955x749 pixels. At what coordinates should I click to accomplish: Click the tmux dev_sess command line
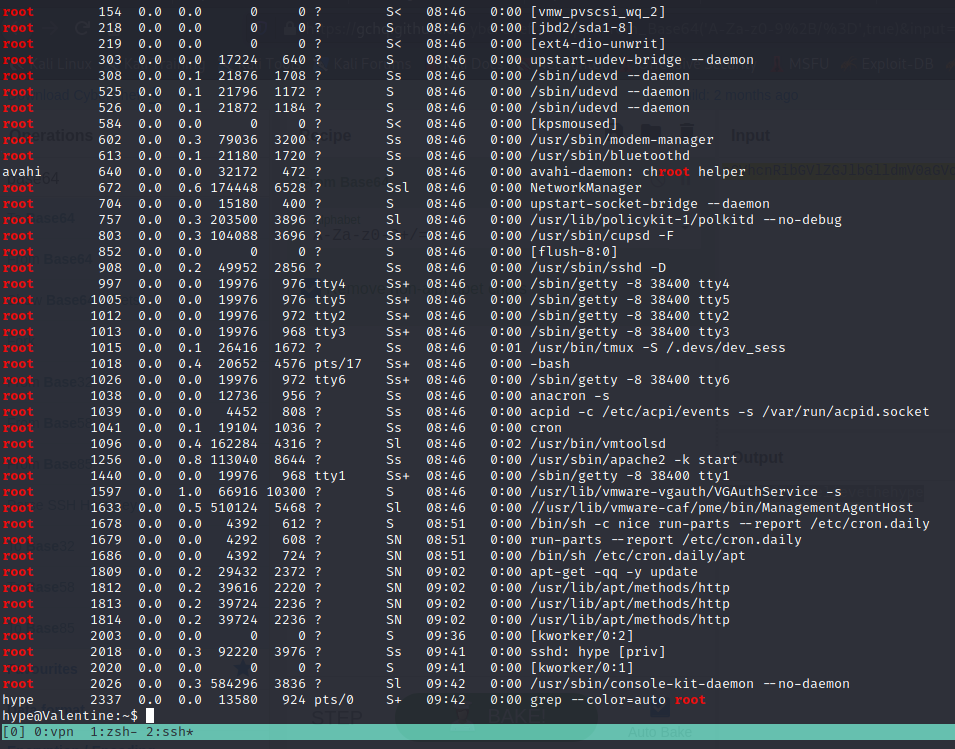[x=657, y=348]
